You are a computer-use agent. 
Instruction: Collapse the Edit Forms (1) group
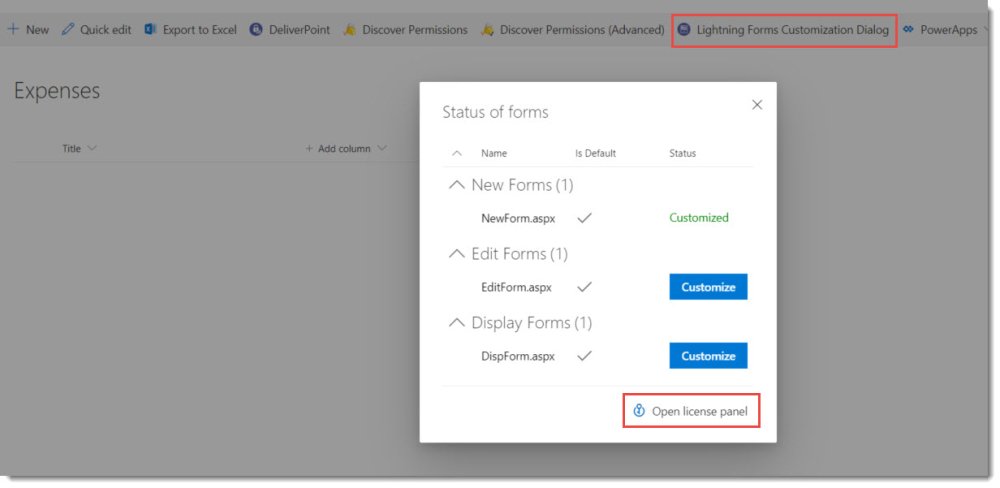[457, 254]
